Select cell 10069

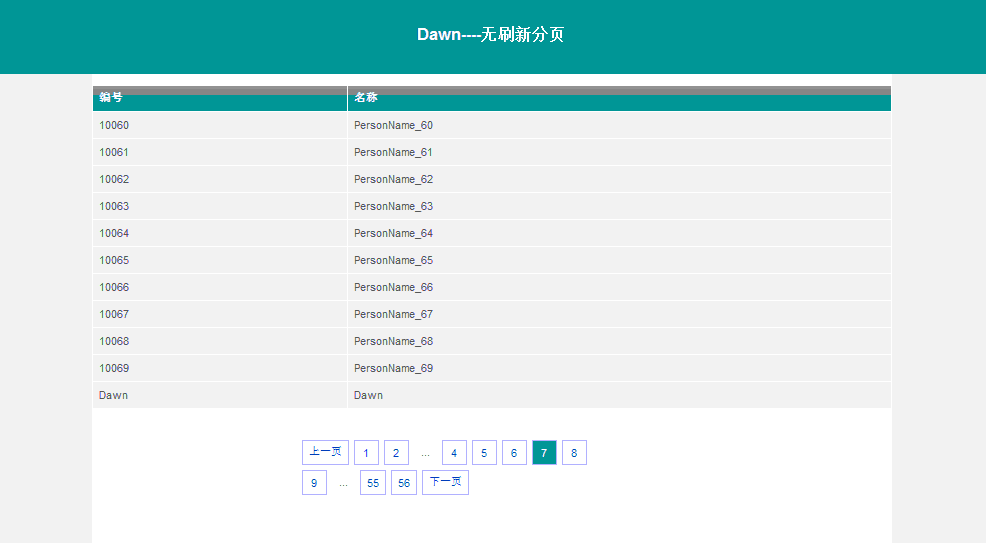[219, 368]
